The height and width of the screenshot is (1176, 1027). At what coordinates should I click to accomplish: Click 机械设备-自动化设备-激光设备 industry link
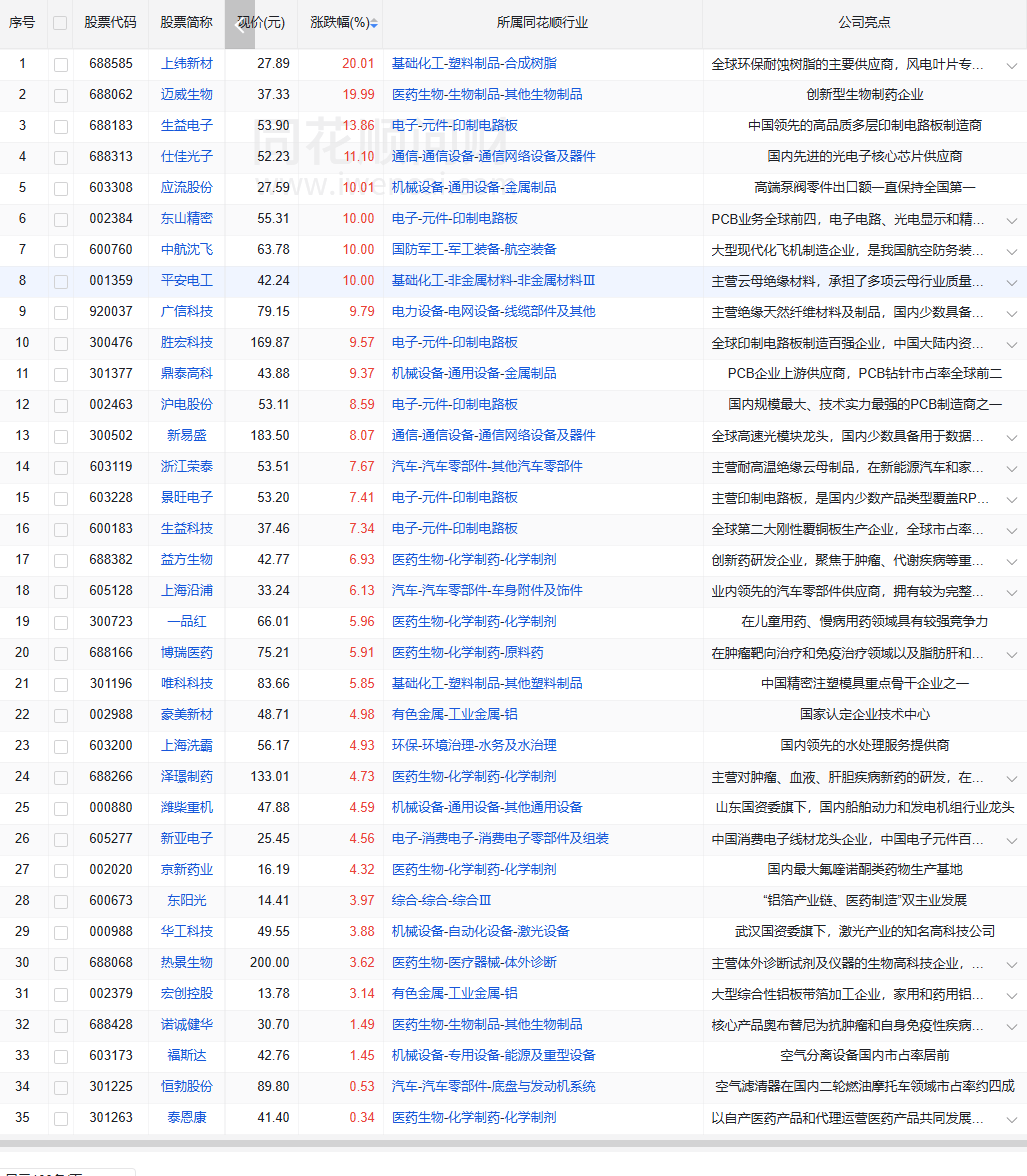(x=481, y=932)
